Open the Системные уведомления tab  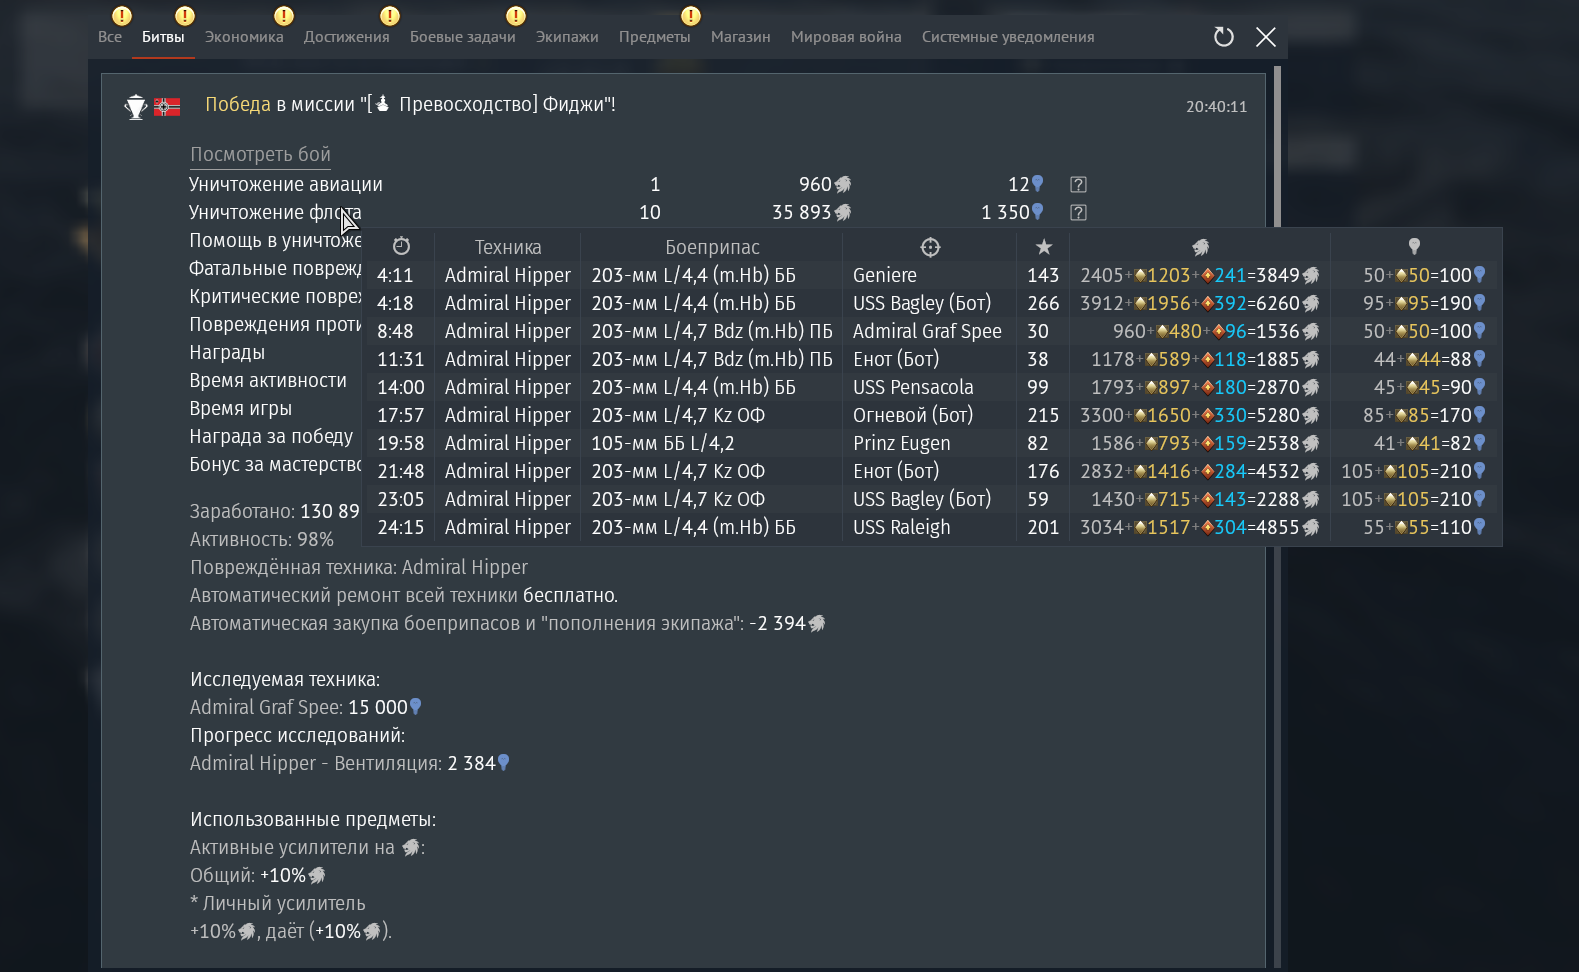tap(1008, 37)
